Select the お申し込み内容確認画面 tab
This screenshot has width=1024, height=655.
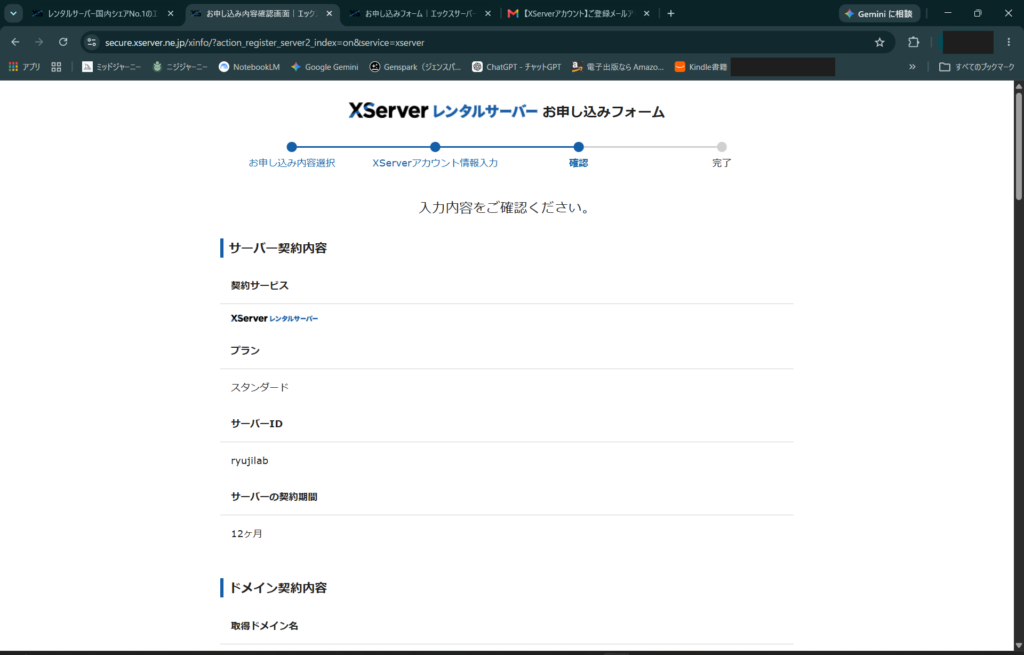255,13
